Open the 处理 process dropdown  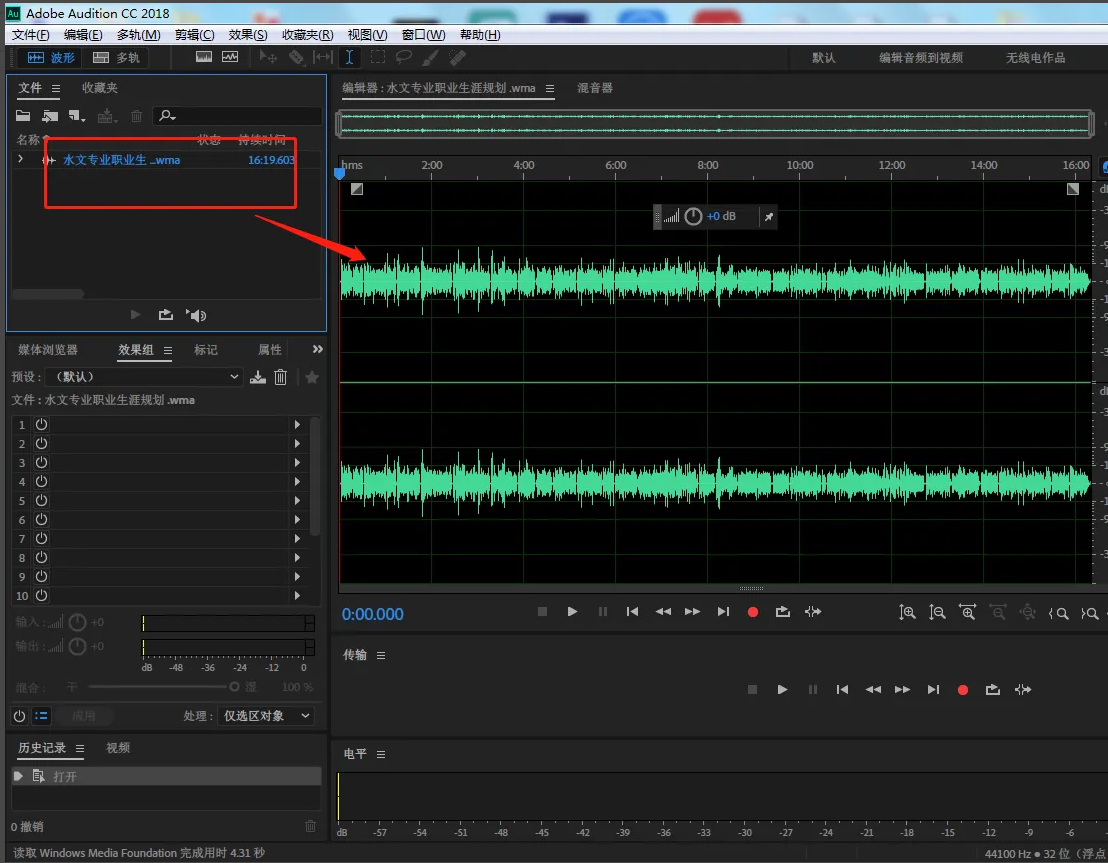(x=266, y=716)
